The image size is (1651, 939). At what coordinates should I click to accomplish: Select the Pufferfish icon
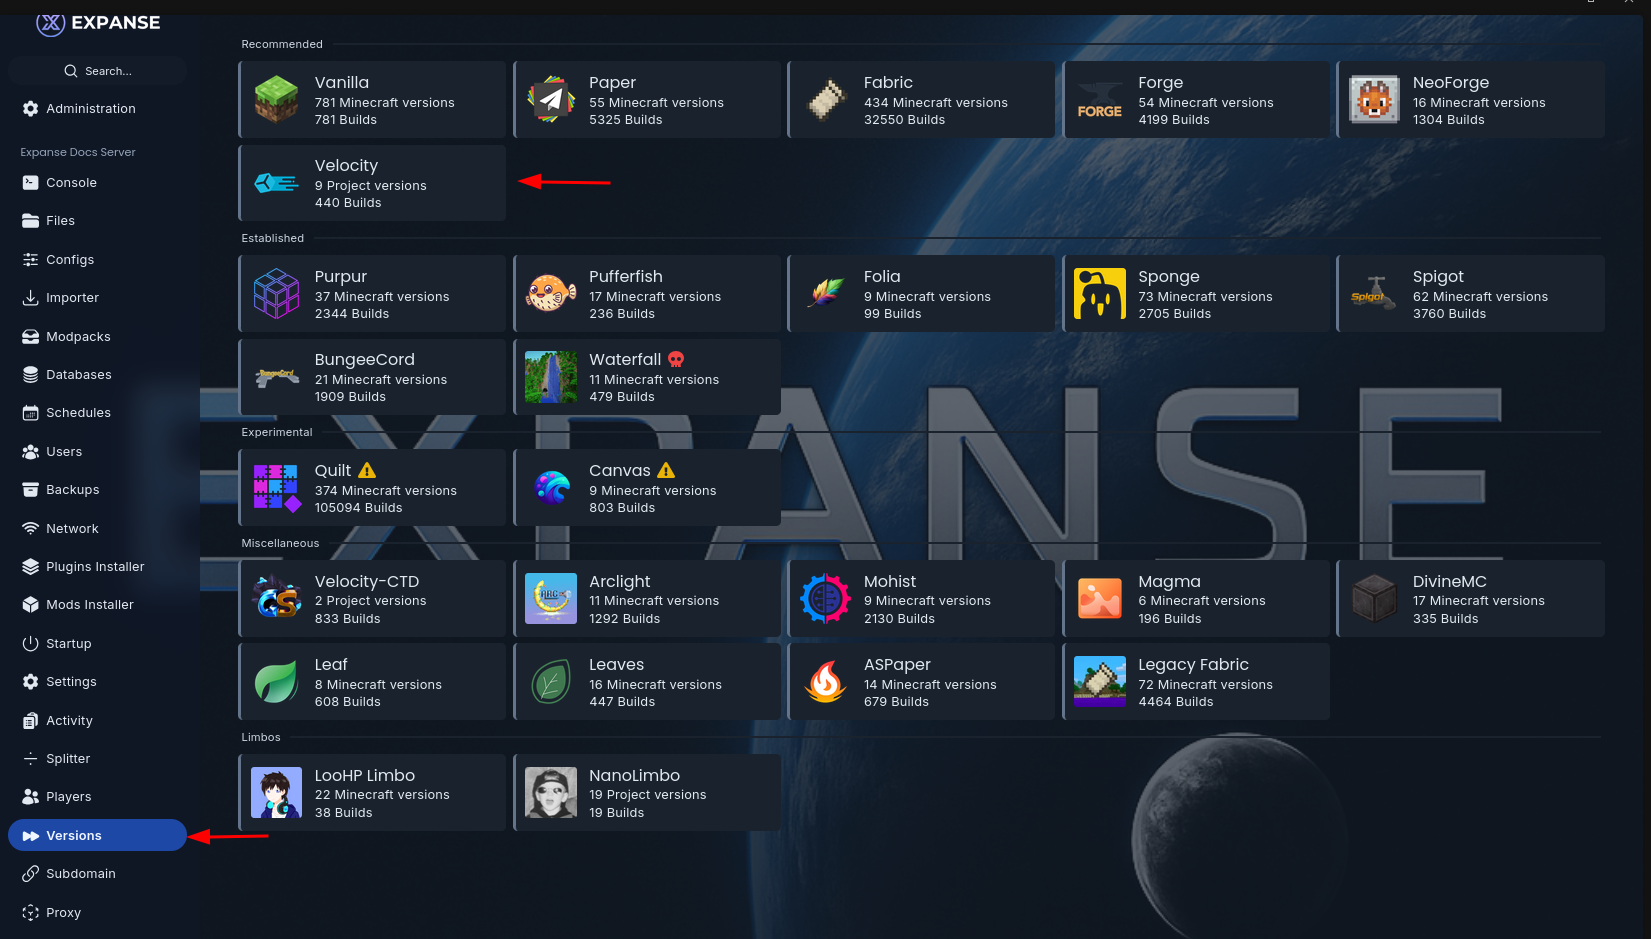tap(551, 294)
